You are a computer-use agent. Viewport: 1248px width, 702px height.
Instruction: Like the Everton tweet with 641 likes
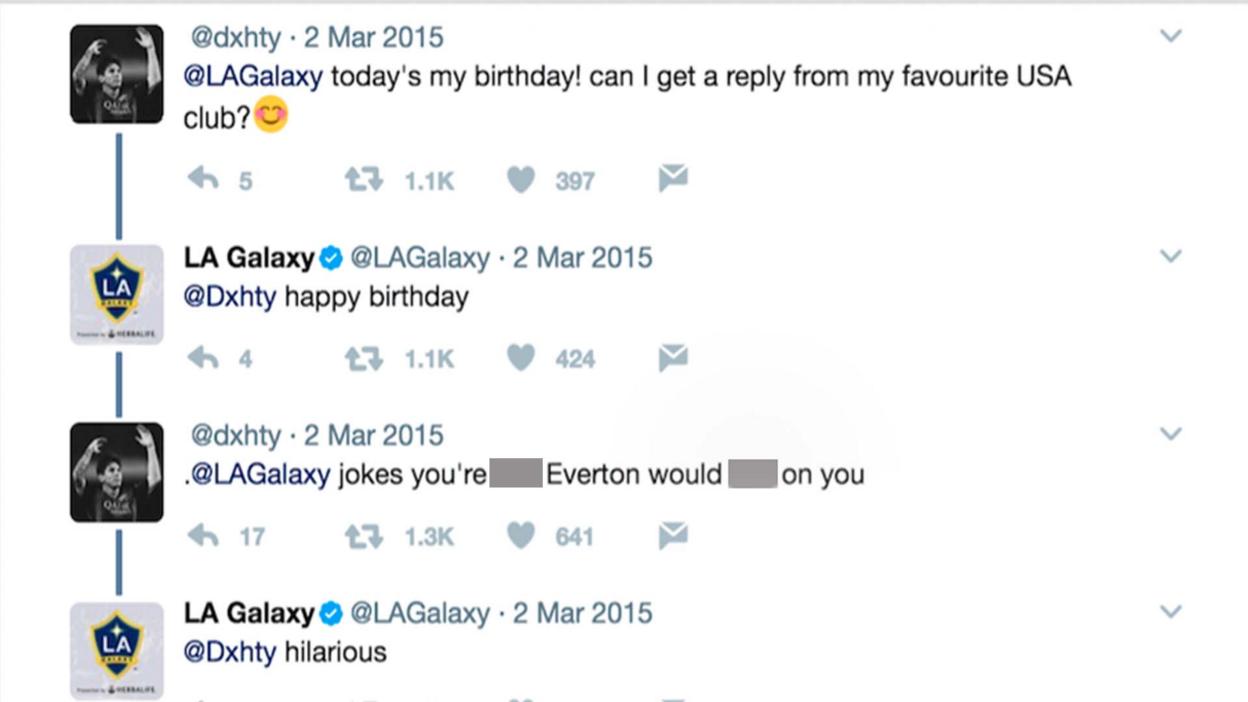coord(521,536)
